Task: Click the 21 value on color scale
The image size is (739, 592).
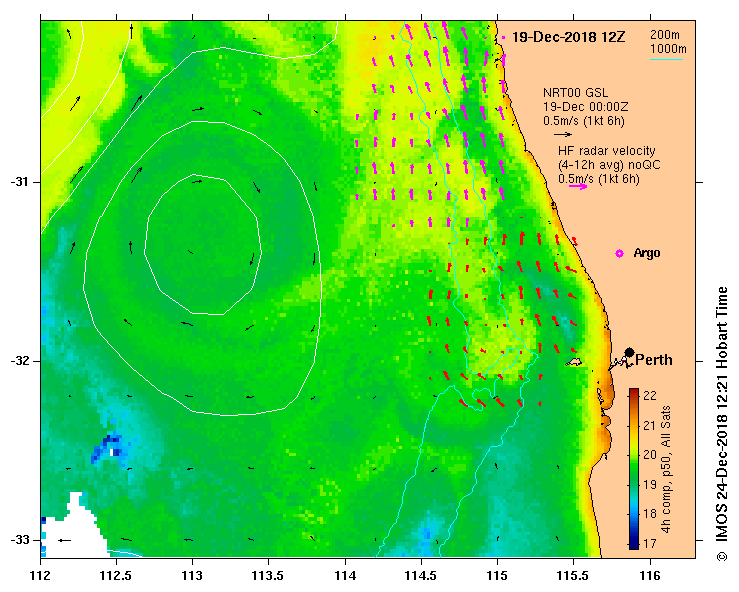Action: click(x=649, y=426)
